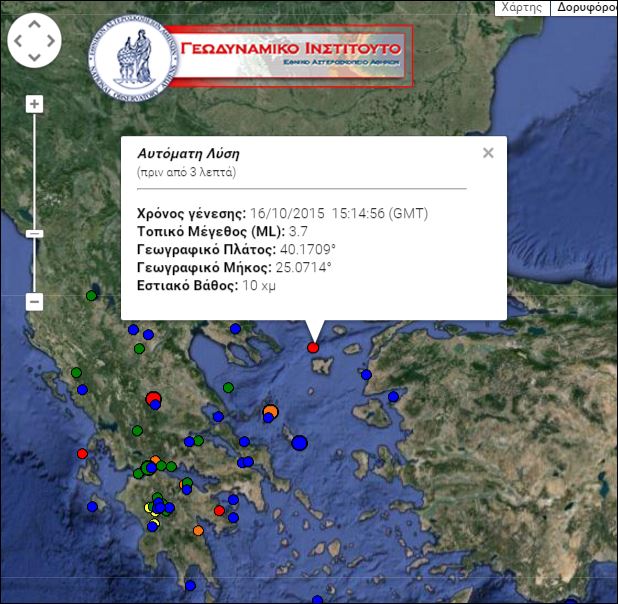Select the large orange marker near Skopelos
The height and width of the screenshot is (604, 618).
click(271, 412)
